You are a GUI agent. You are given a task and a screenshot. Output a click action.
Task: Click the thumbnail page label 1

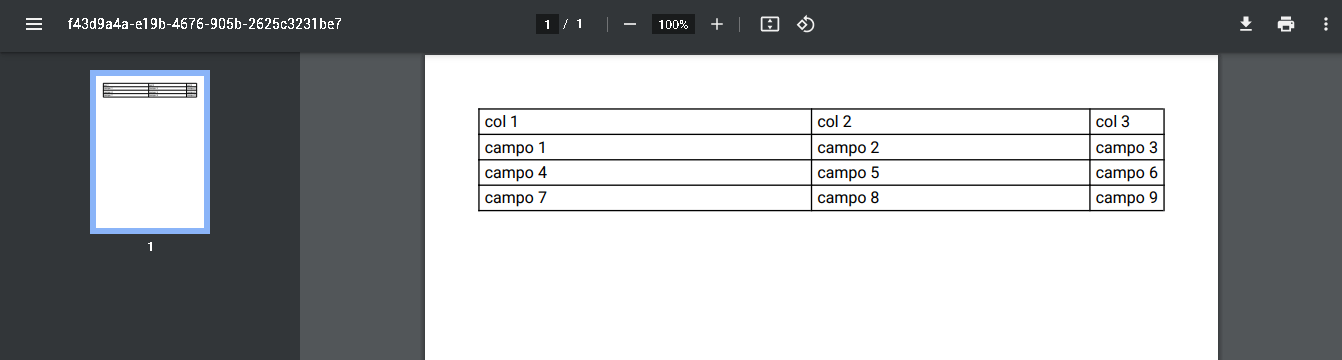pyautogui.click(x=150, y=246)
